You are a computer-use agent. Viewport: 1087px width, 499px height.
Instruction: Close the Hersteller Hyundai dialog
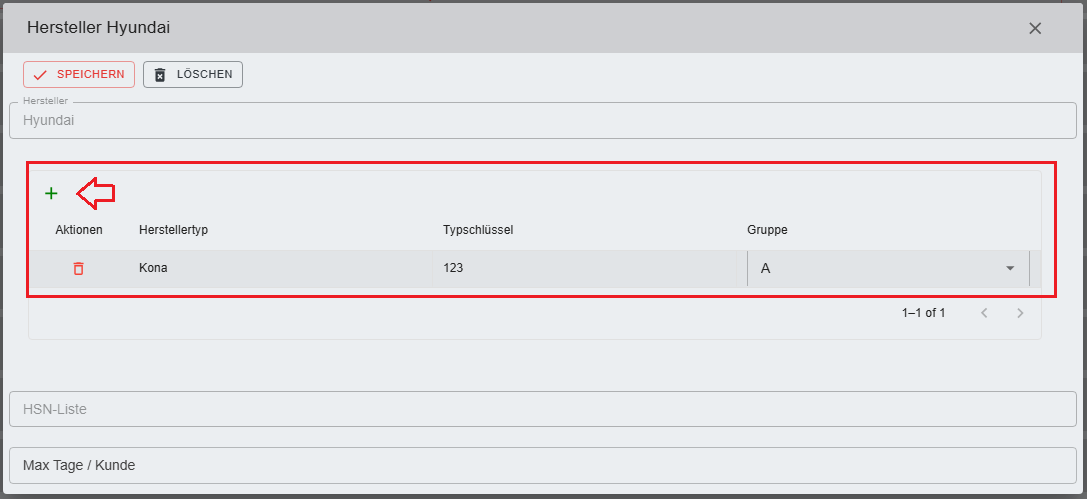[x=1035, y=28]
